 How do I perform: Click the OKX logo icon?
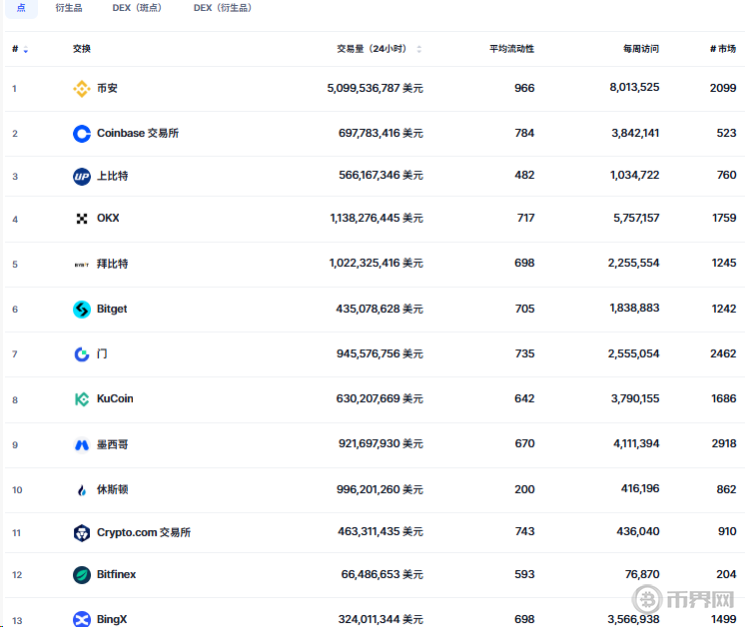coord(82,218)
